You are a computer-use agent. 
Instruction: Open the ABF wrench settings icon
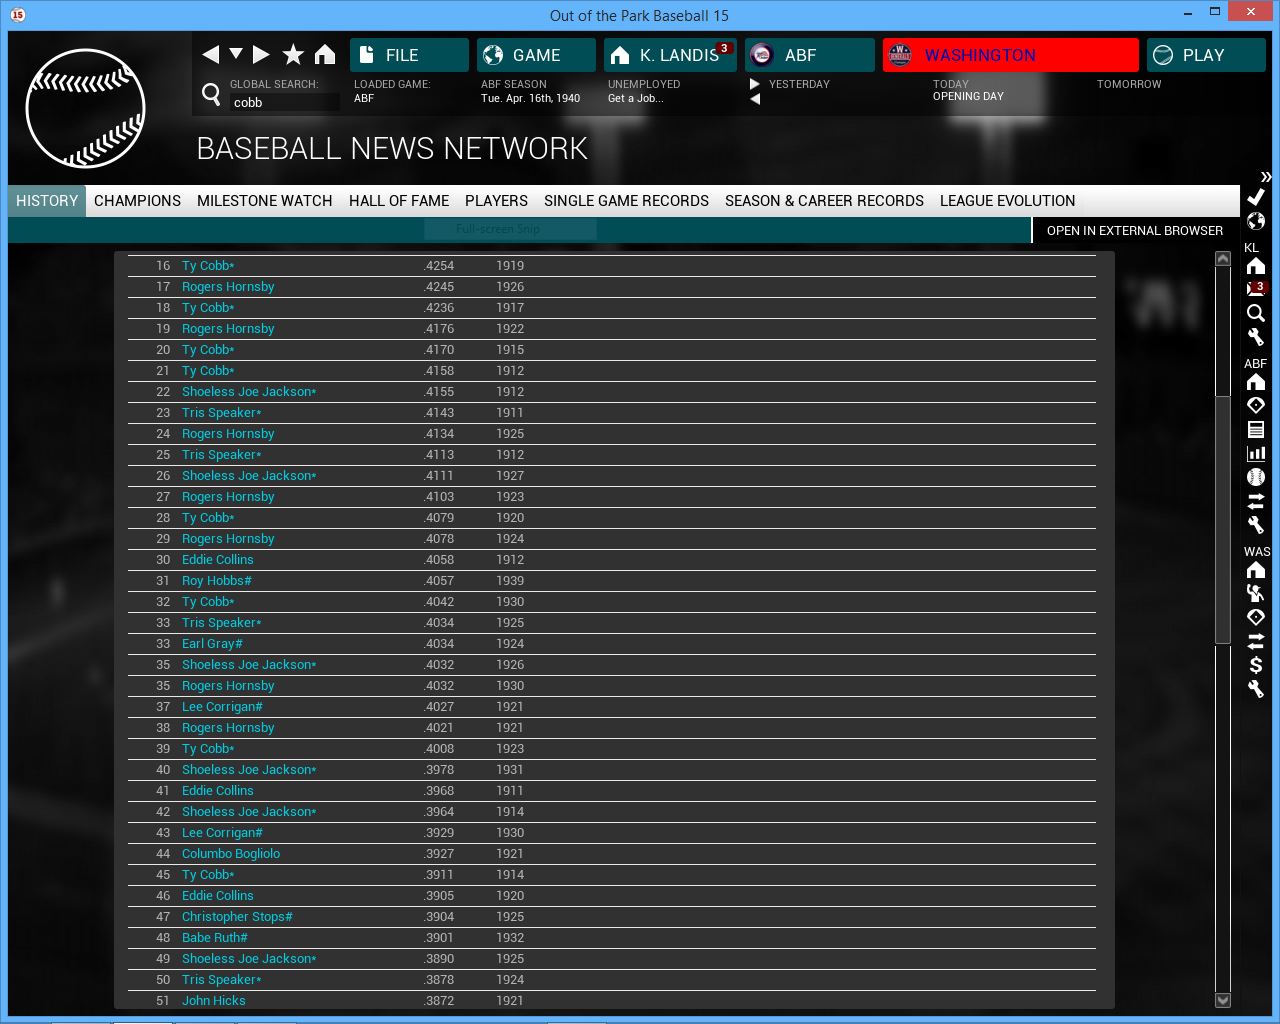pyautogui.click(x=1256, y=525)
